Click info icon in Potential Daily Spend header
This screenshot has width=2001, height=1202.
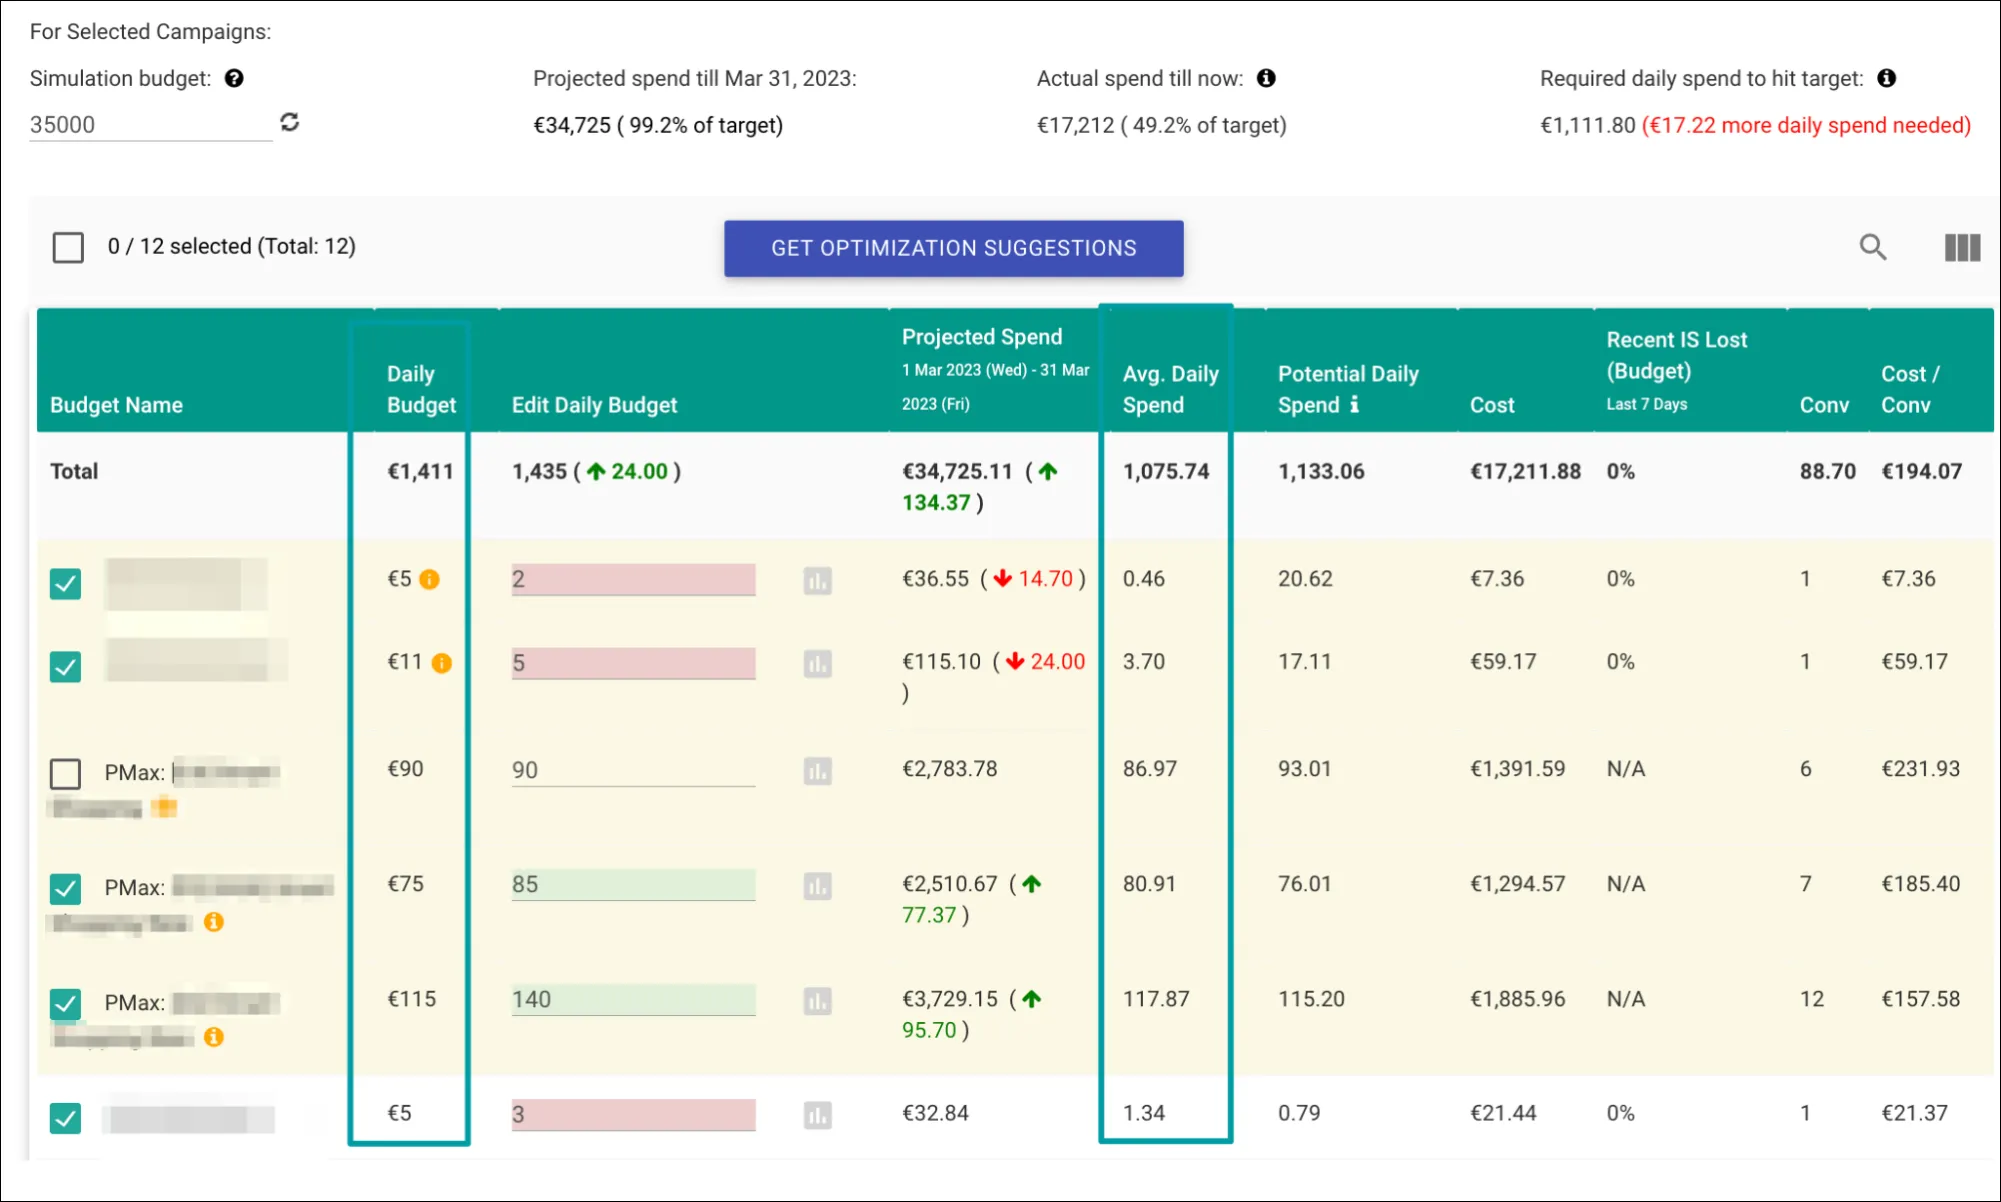[x=1354, y=404]
